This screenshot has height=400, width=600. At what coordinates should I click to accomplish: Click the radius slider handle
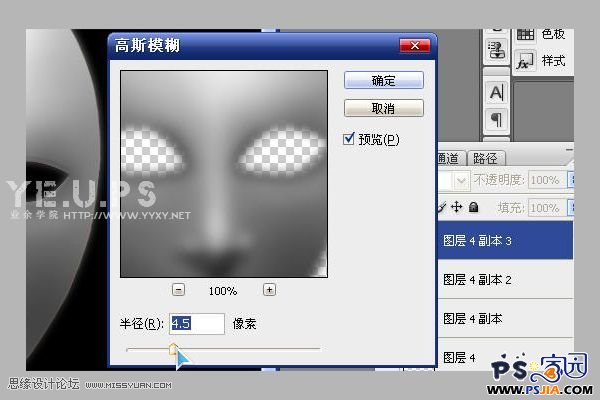pyautogui.click(x=173, y=349)
